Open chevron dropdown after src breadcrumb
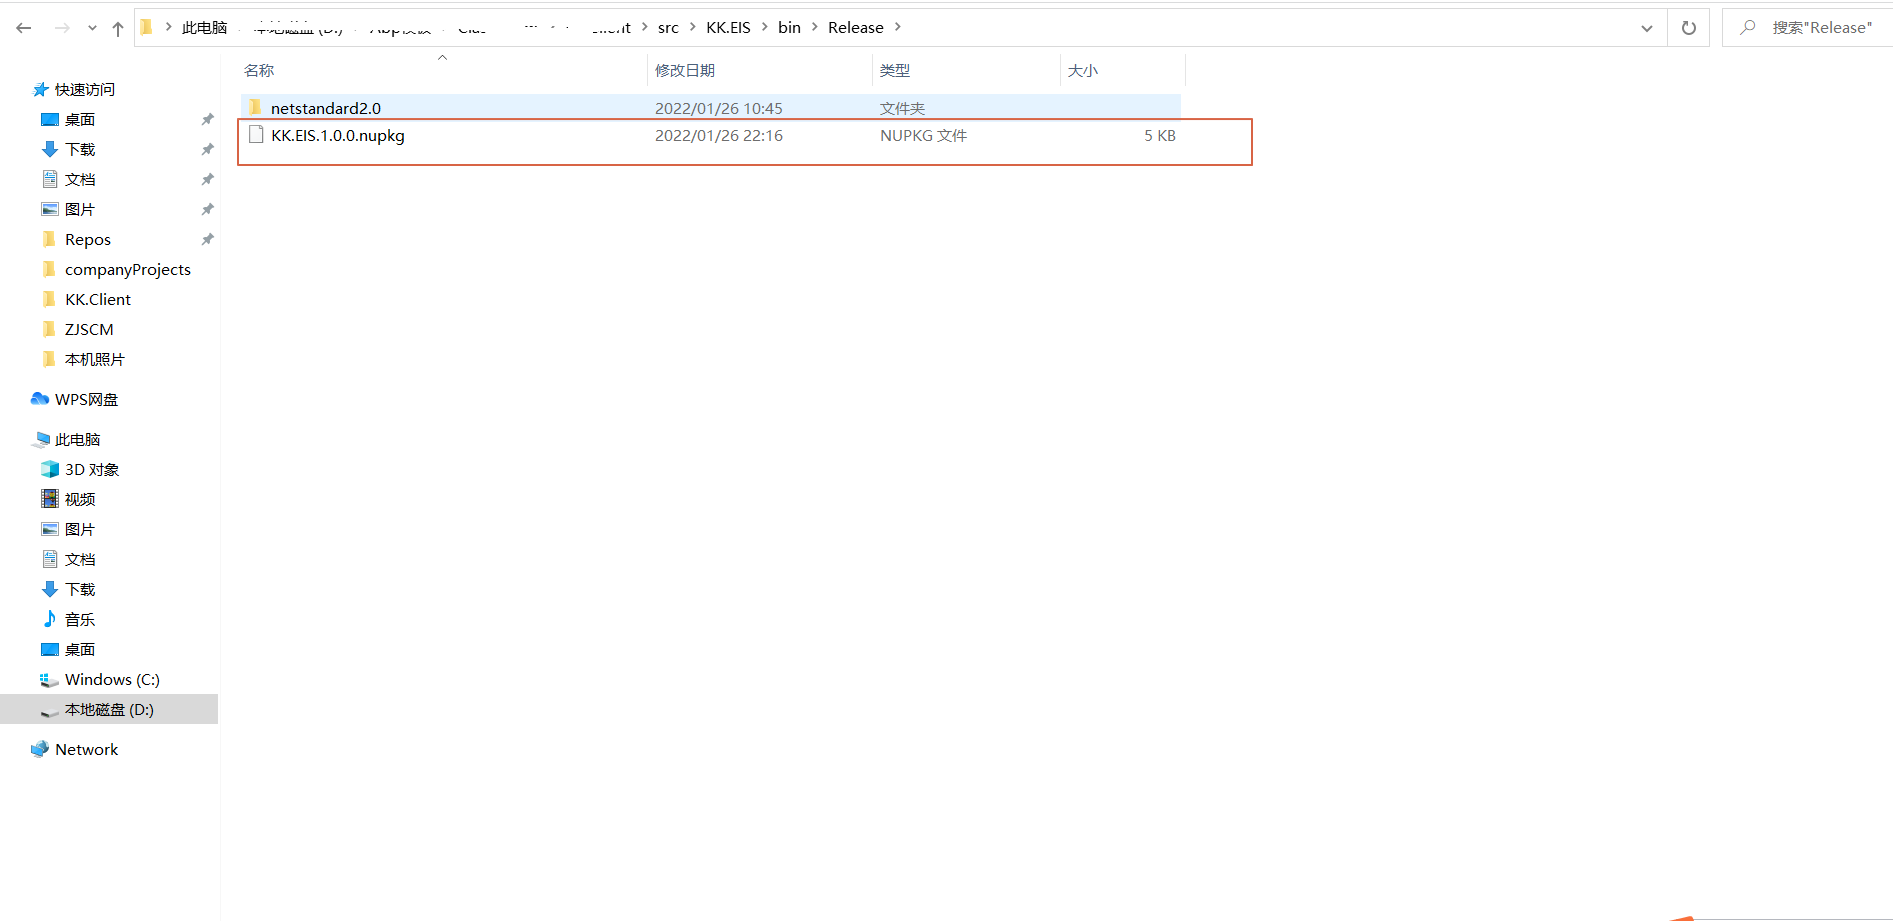 point(692,27)
